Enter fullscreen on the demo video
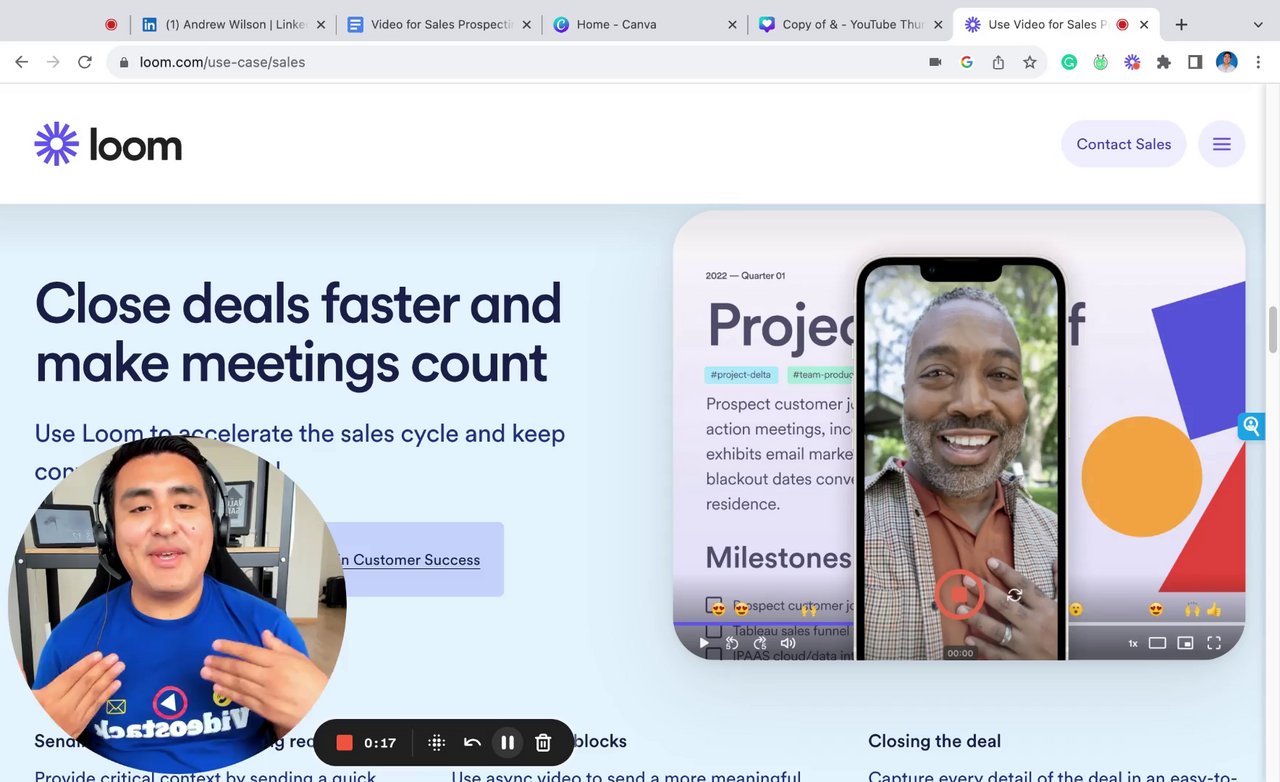Image resolution: width=1280 pixels, height=782 pixels. click(x=1214, y=643)
